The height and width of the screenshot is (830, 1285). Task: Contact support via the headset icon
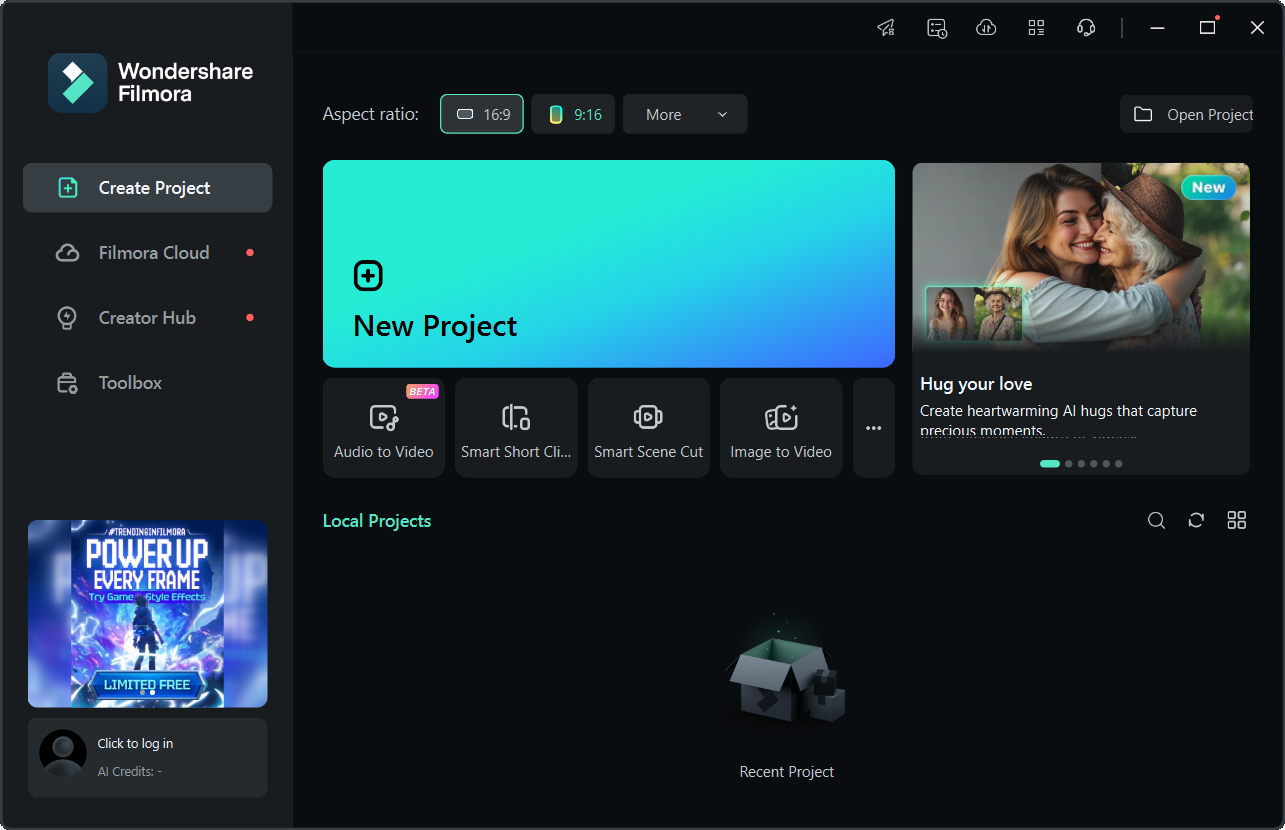1086,27
